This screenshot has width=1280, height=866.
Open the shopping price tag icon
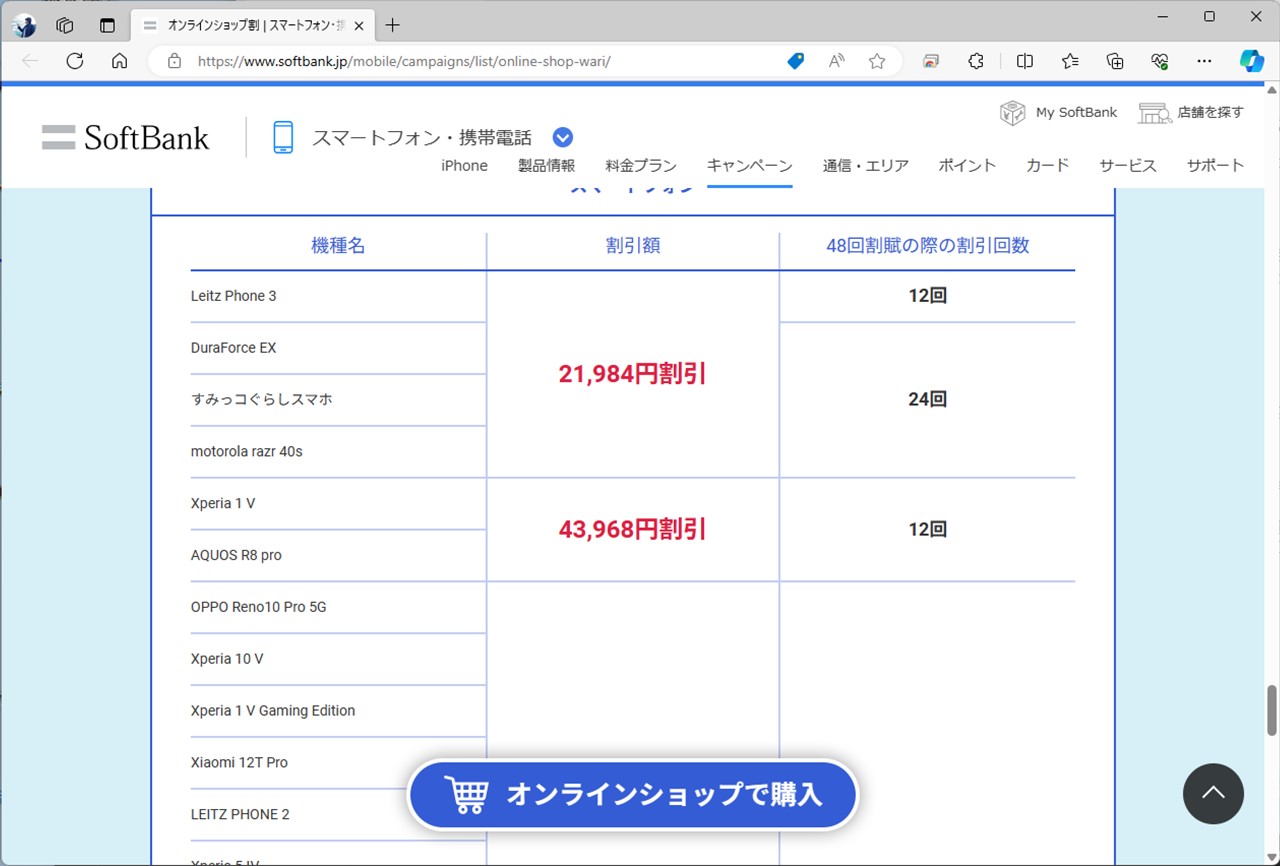(x=796, y=61)
